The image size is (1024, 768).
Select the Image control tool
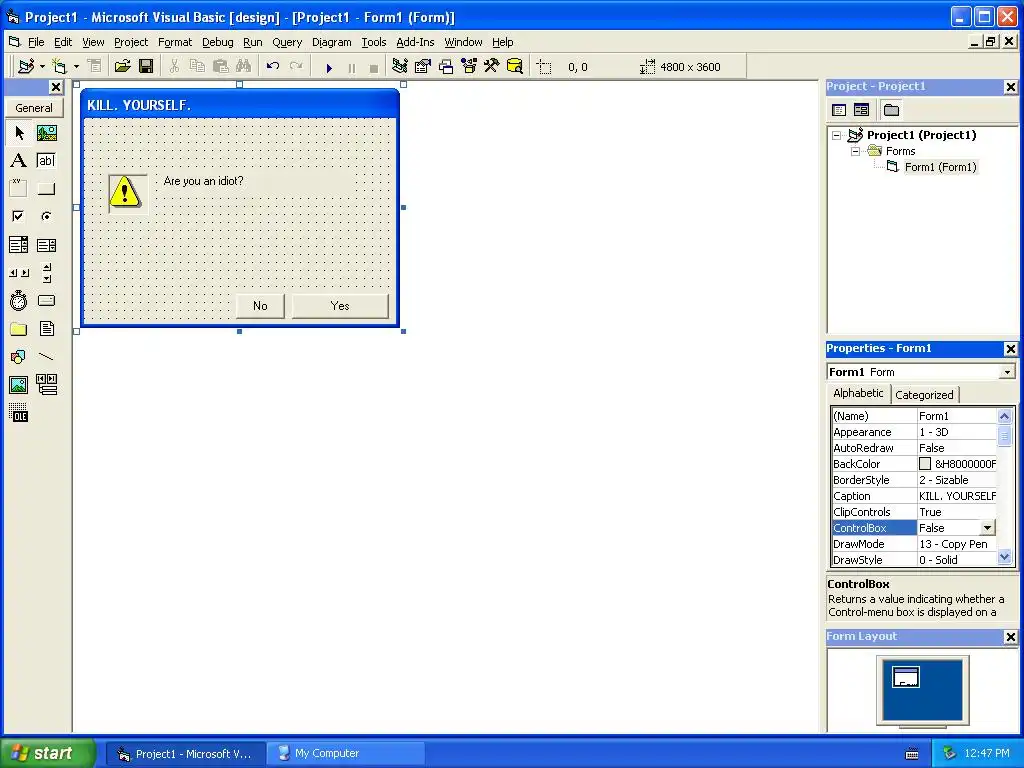coord(18,385)
